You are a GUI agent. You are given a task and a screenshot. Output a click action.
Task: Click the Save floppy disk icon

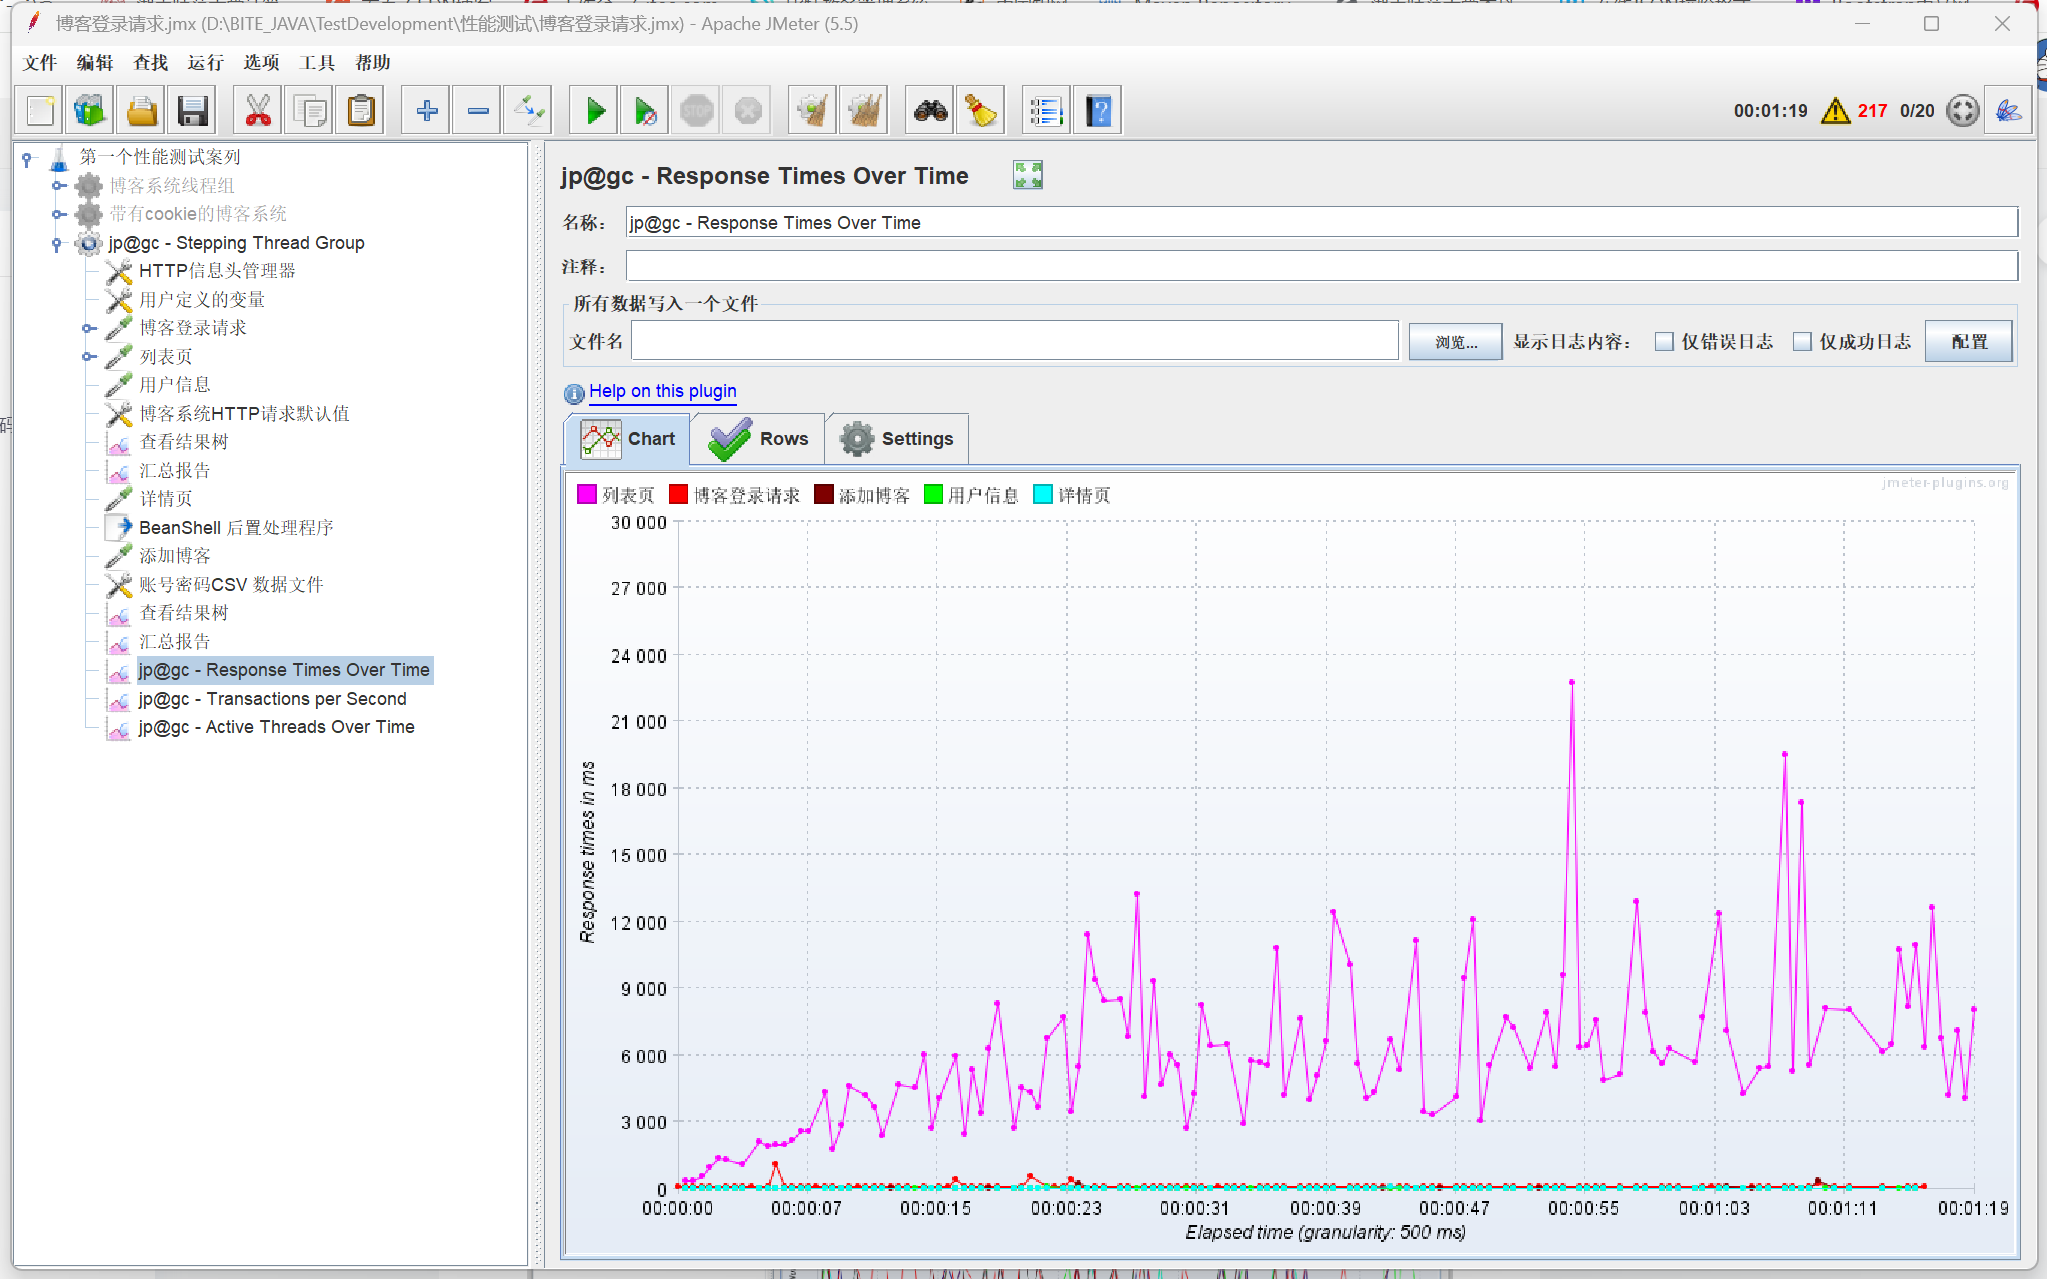192,111
